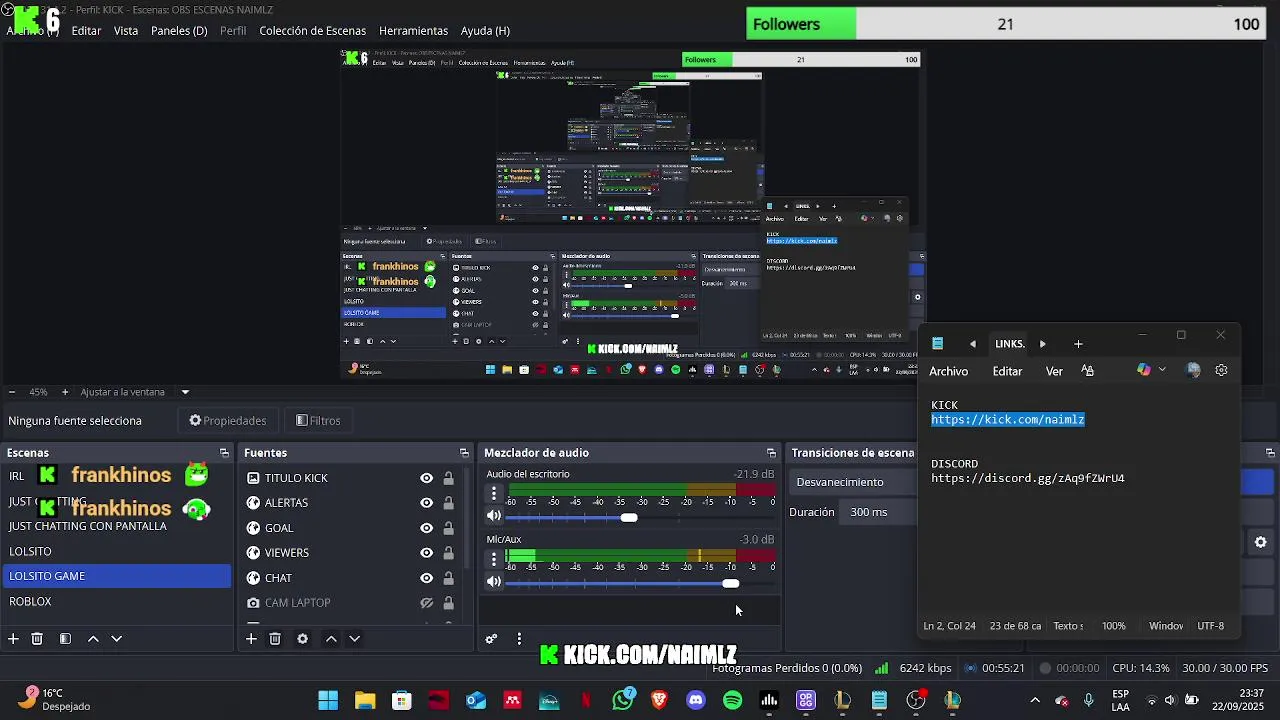The width and height of the screenshot is (1280, 720).
Task: Show the CAM LAPTOP source
Action: (x=426, y=603)
